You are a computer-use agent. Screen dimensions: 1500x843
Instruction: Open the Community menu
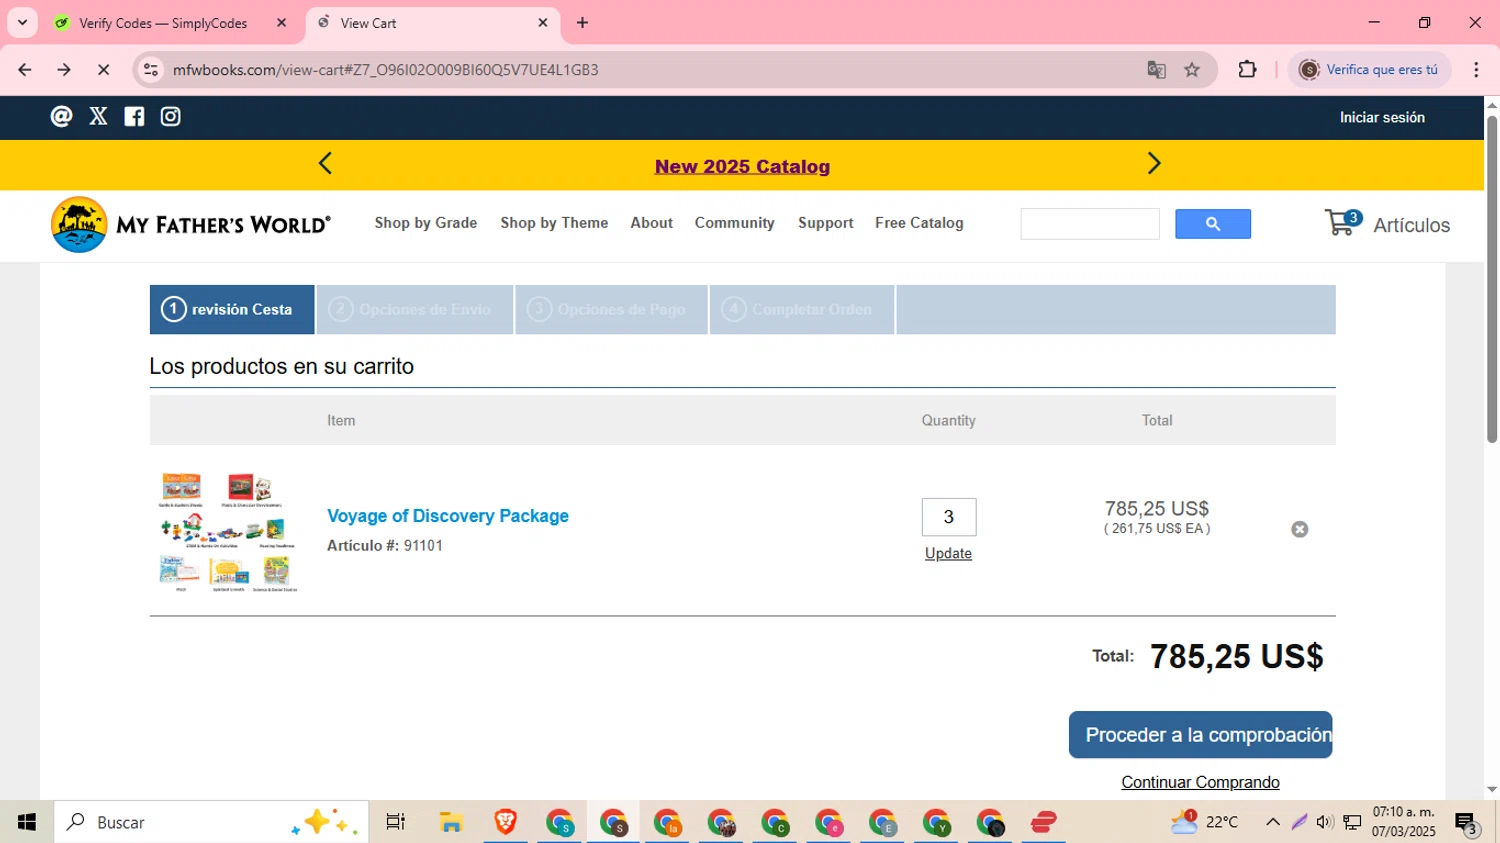tap(735, 223)
